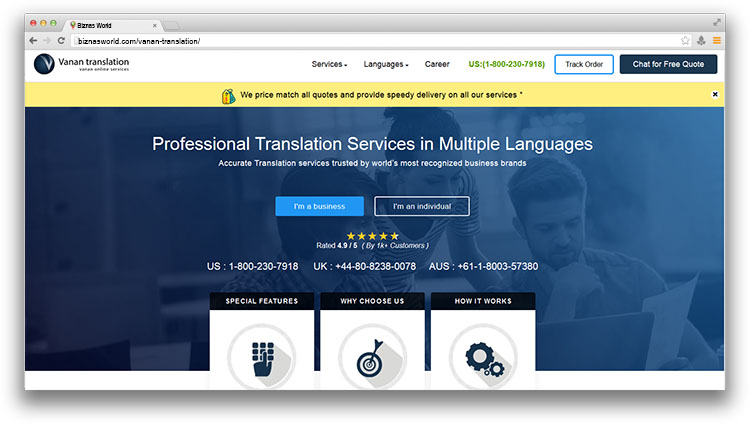Expand the Services dropdown menu
750x425 pixels.
(329, 64)
